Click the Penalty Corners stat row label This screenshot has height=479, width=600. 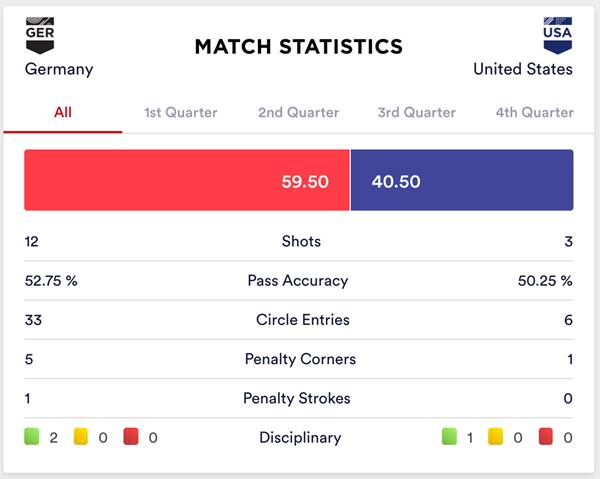tap(300, 359)
